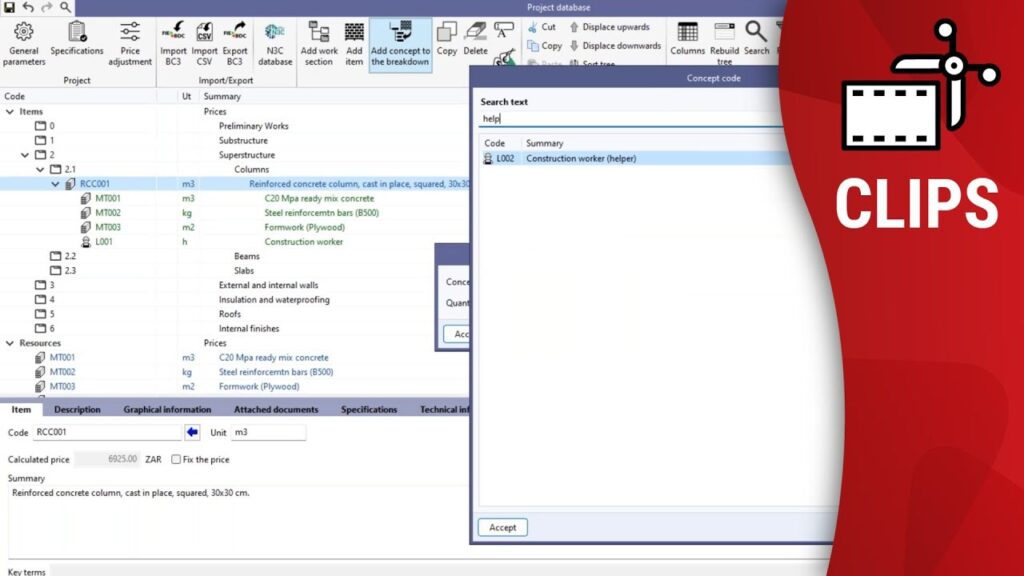This screenshot has height=576, width=1024.
Task: Collapse the RCC001 tree node
Action: tap(56, 184)
